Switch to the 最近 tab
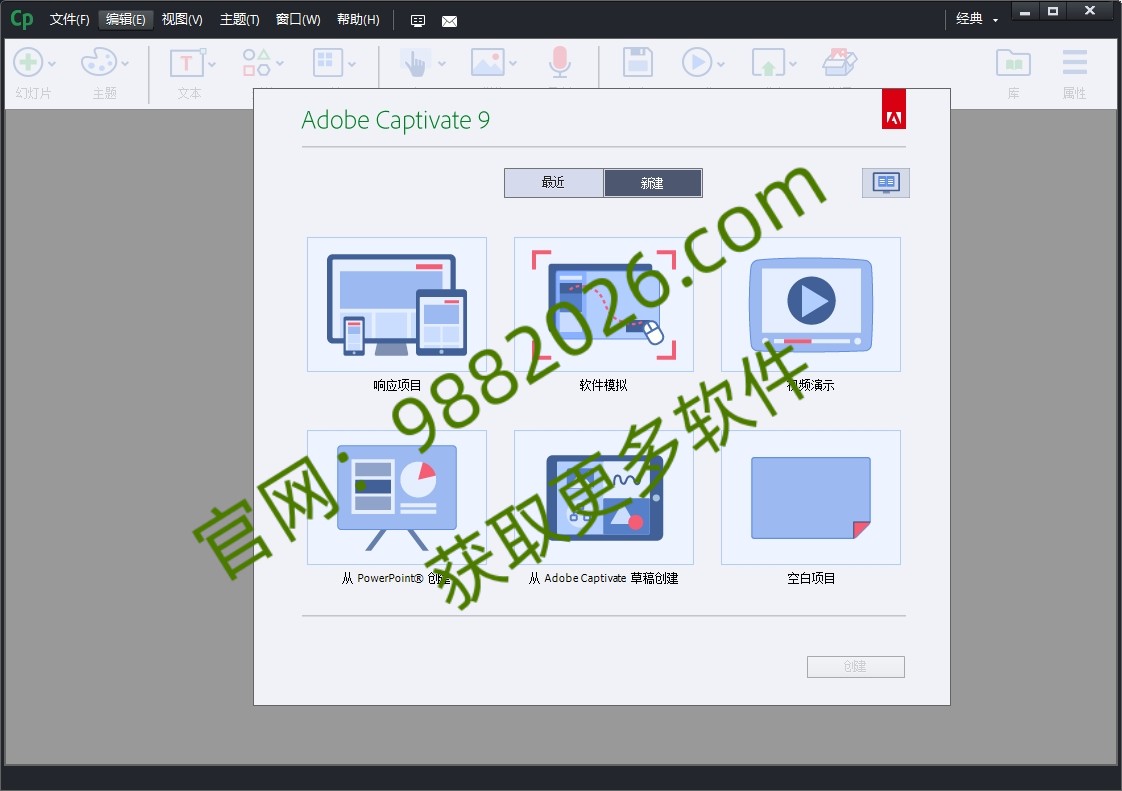This screenshot has width=1122, height=791. [x=554, y=183]
